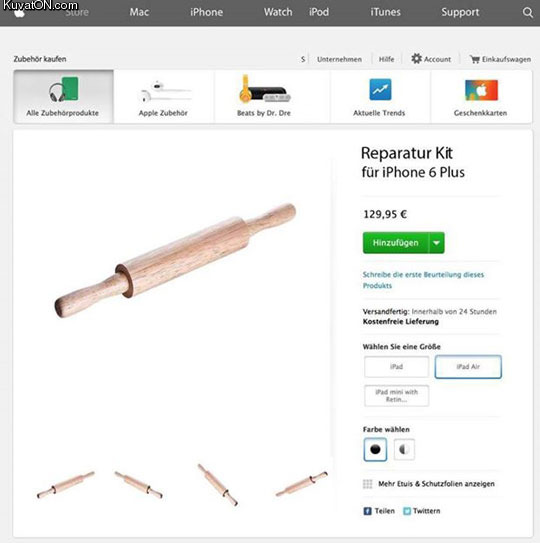Screen dimensions: 540x543
Task: Open Einkaufswagen via the shopping cart icon
Action: 474,59
